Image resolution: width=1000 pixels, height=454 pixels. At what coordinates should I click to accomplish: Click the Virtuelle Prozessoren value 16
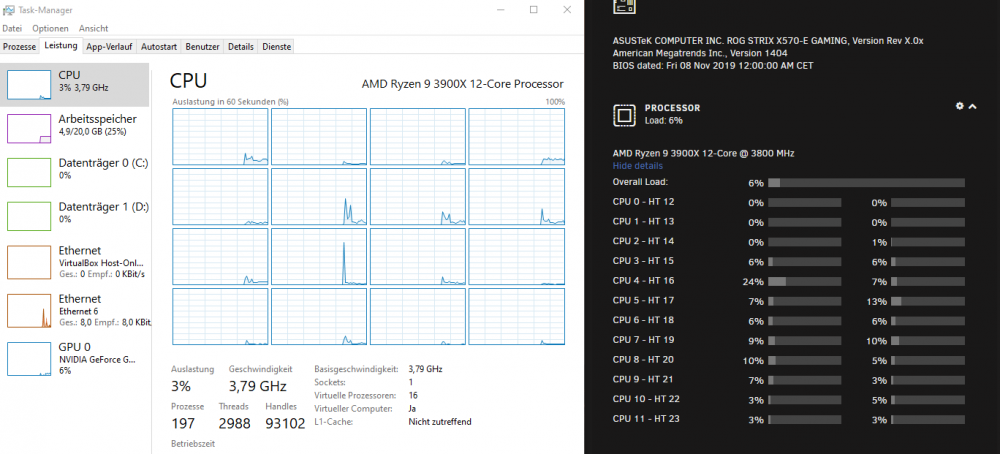pyautogui.click(x=413, y=395)
